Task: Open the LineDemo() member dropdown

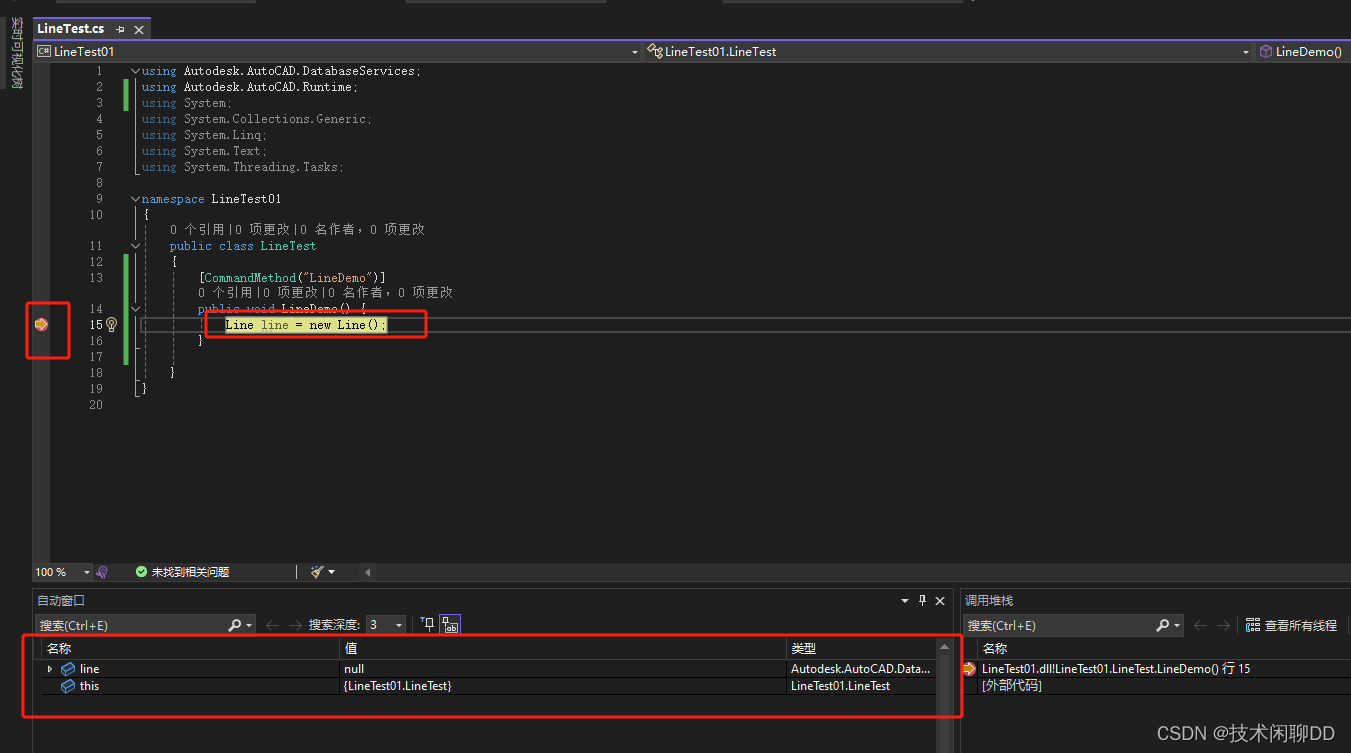Action: 1303,51
